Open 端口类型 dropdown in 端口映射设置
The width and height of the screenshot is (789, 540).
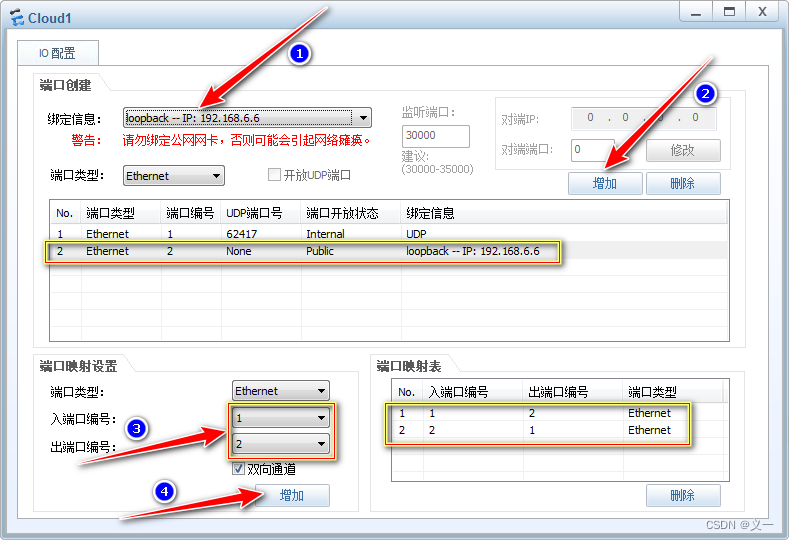pos(281,391)
